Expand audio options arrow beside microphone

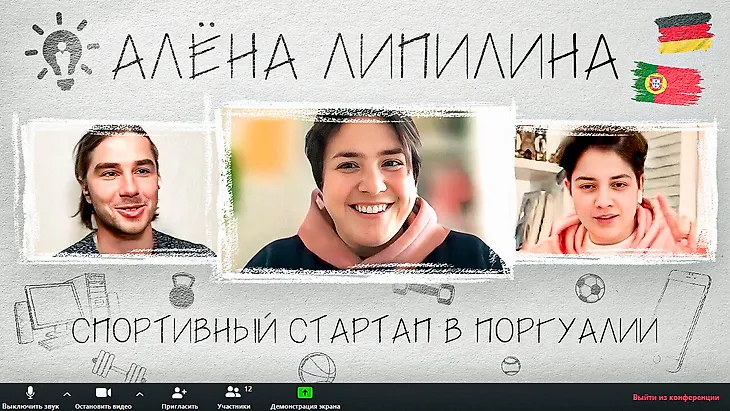67,394
